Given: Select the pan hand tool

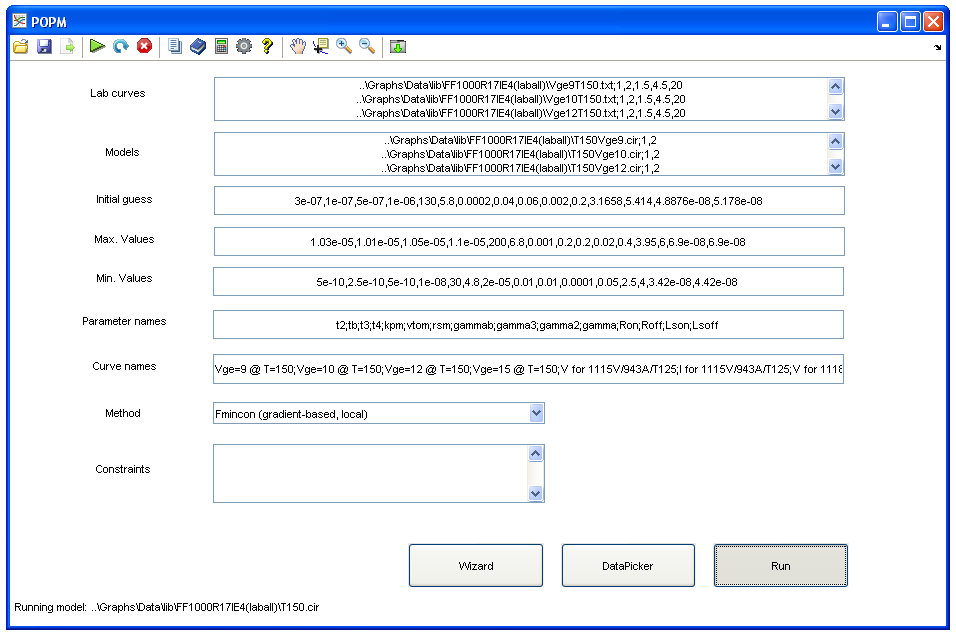Looking at the screenshot, I should (x=297, y=46).
